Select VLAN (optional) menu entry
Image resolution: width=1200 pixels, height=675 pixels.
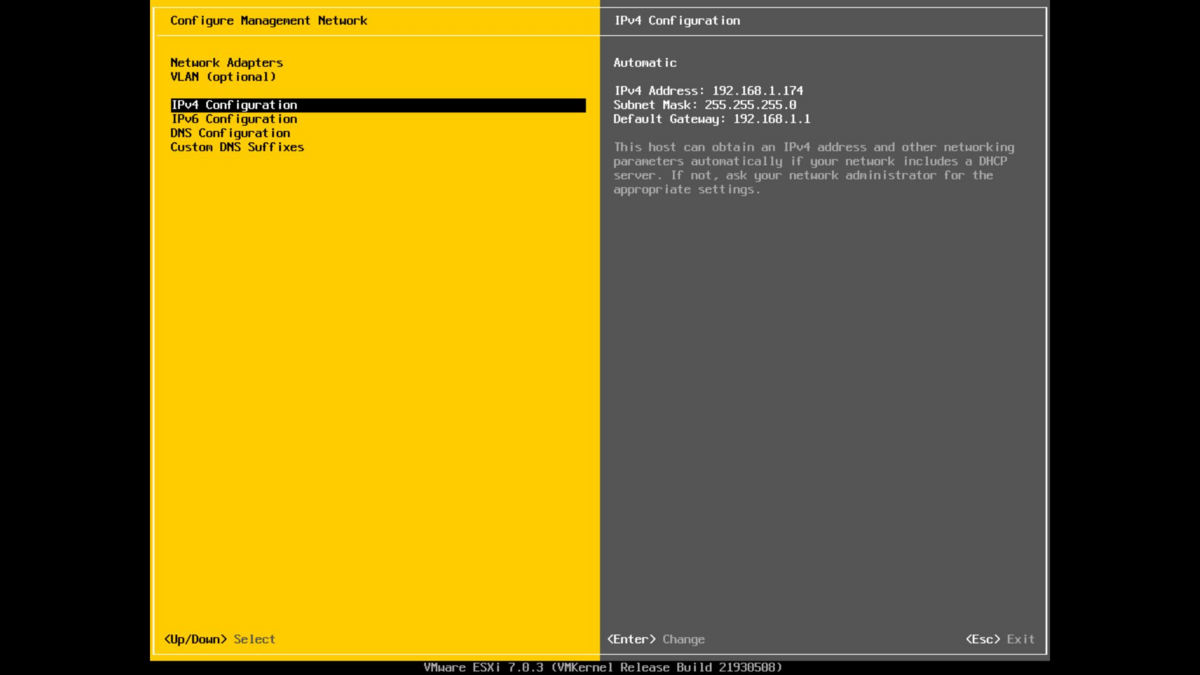coord(223,77)
